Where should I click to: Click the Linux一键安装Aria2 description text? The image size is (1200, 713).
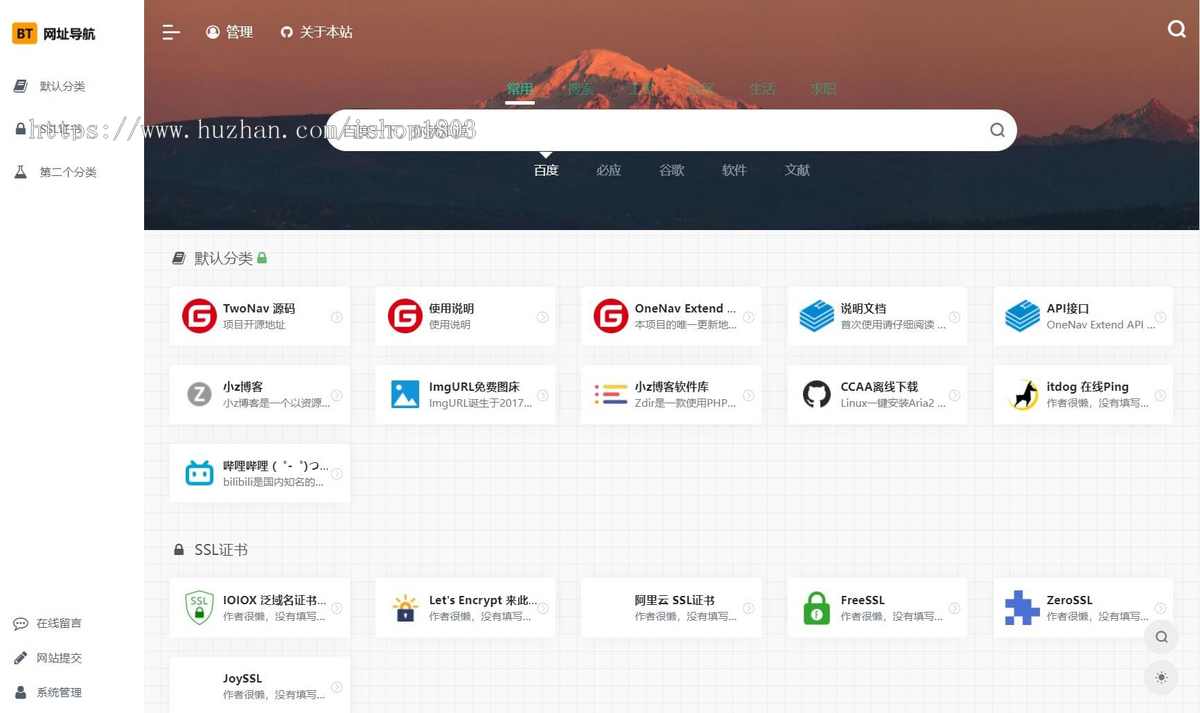tap(893, 402)
